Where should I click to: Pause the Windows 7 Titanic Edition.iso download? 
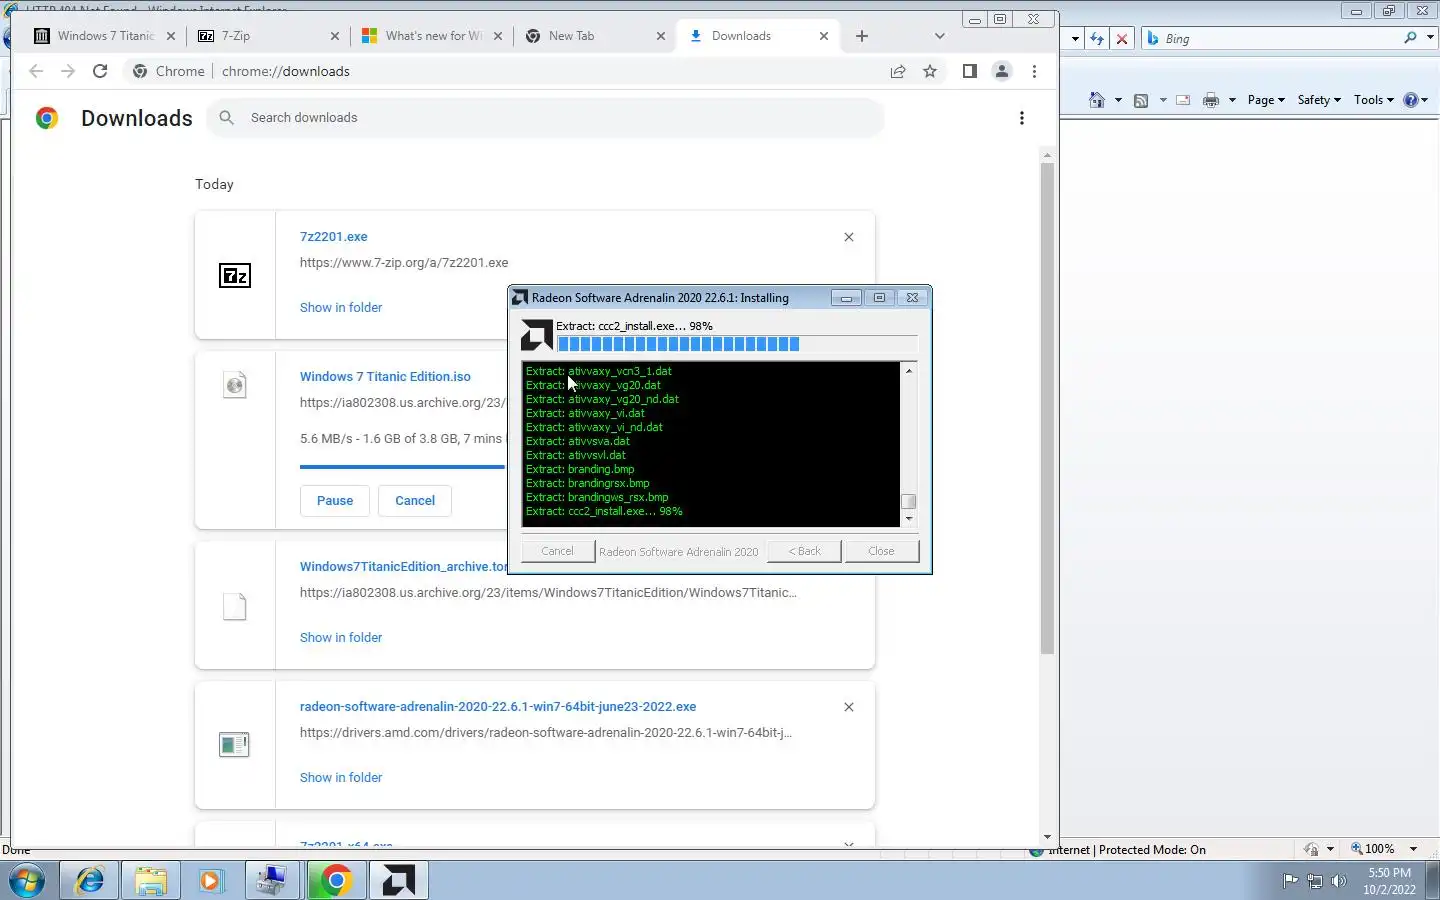pyautogui.click(x=335, y=501)
